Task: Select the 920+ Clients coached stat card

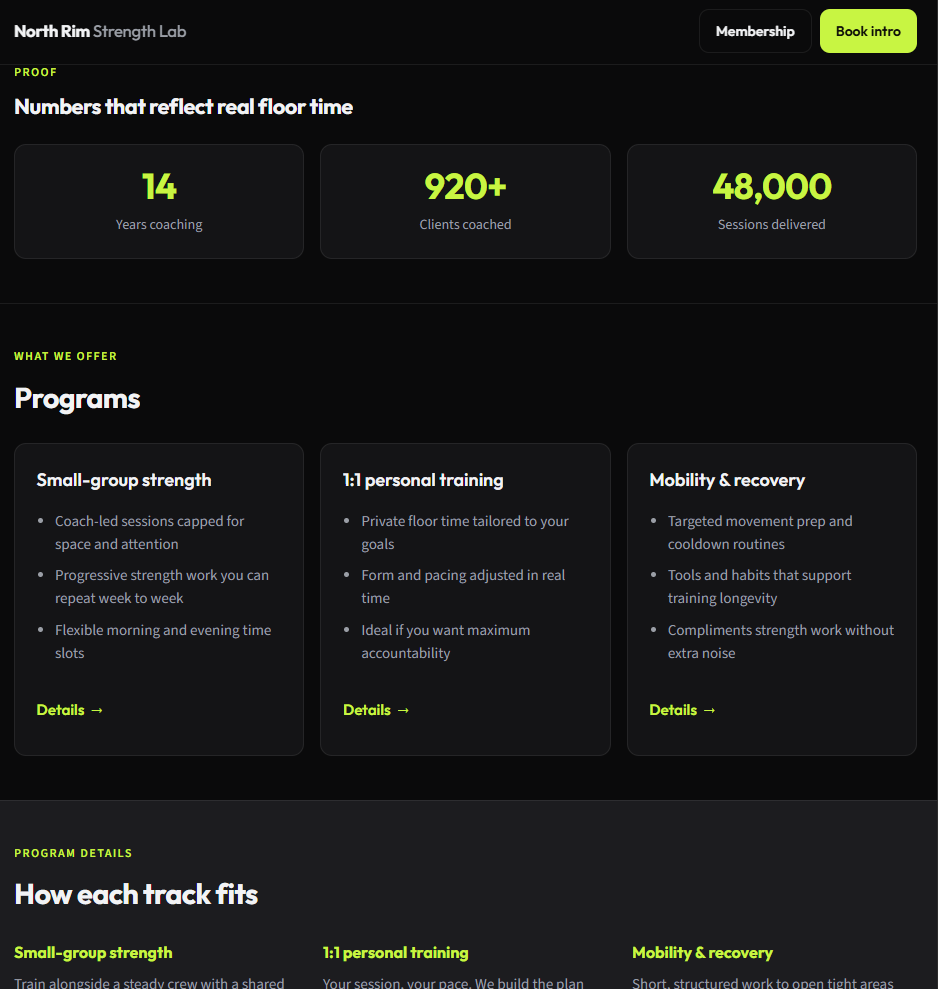Action: pyautogui.click(x=465, y=201)
